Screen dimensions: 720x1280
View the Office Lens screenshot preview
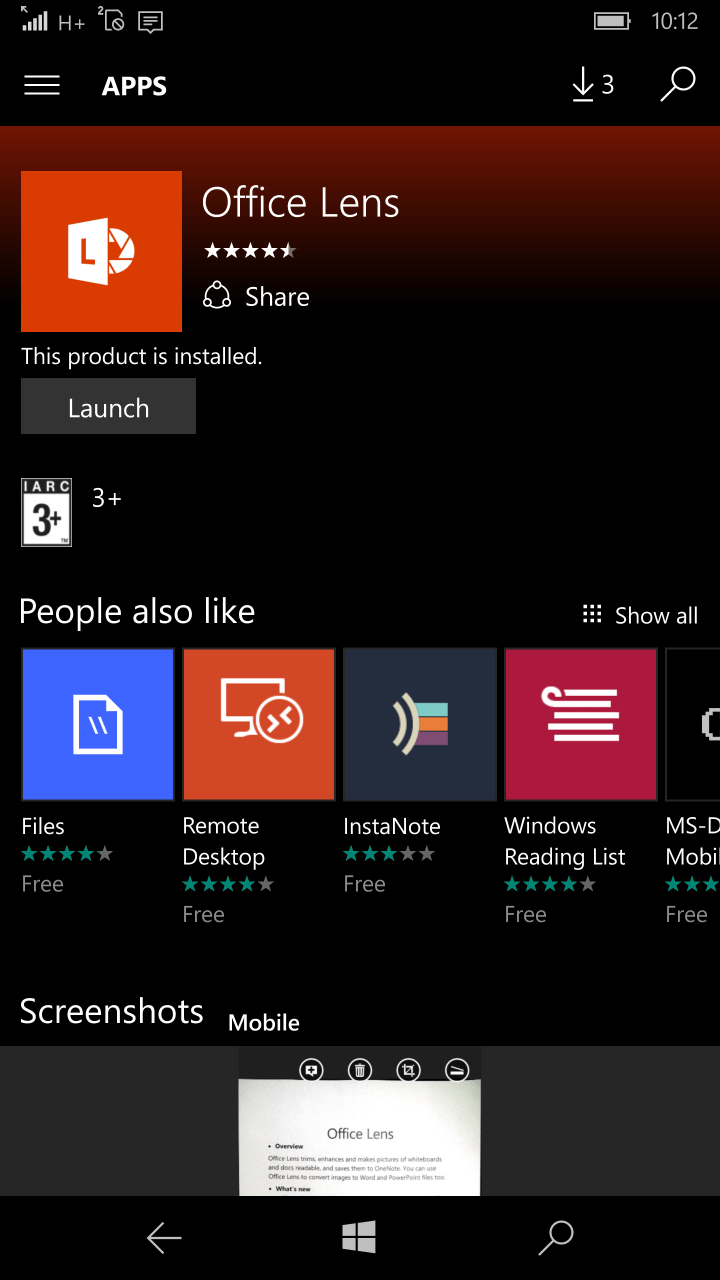(x=360, y=1122)
